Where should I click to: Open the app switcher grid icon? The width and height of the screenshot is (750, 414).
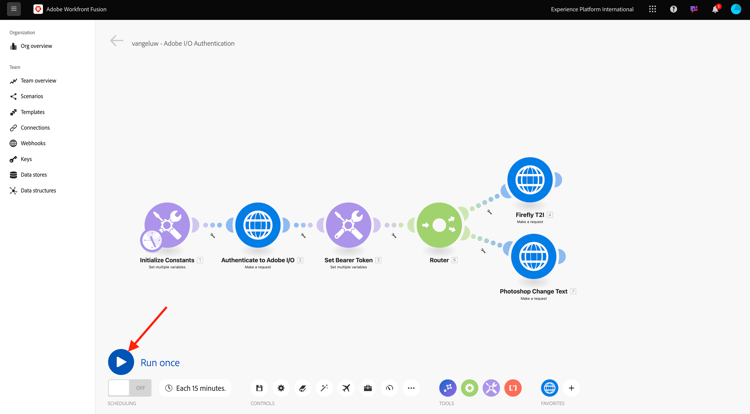tap(652, 9)
